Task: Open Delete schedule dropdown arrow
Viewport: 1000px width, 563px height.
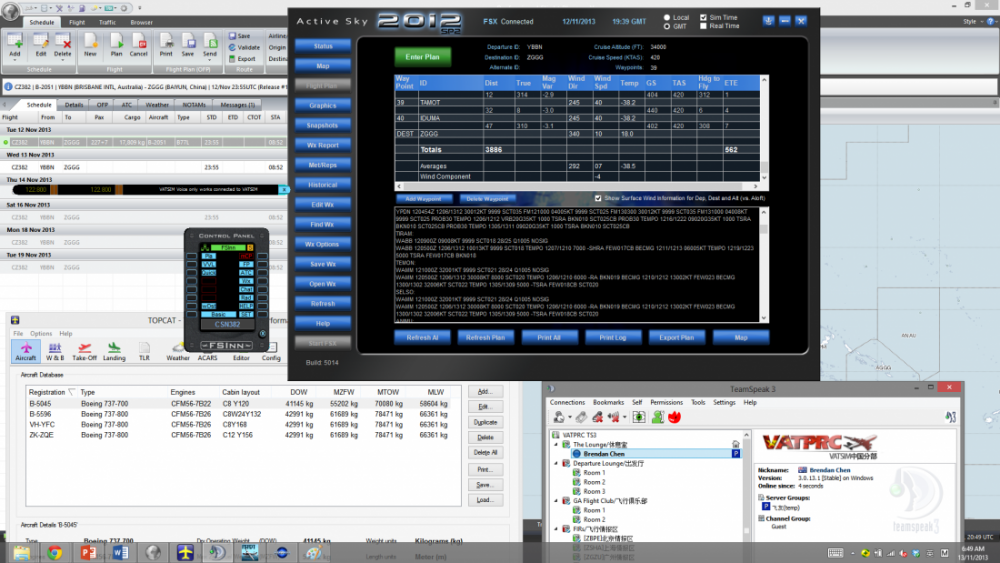Action: [62, 59]
